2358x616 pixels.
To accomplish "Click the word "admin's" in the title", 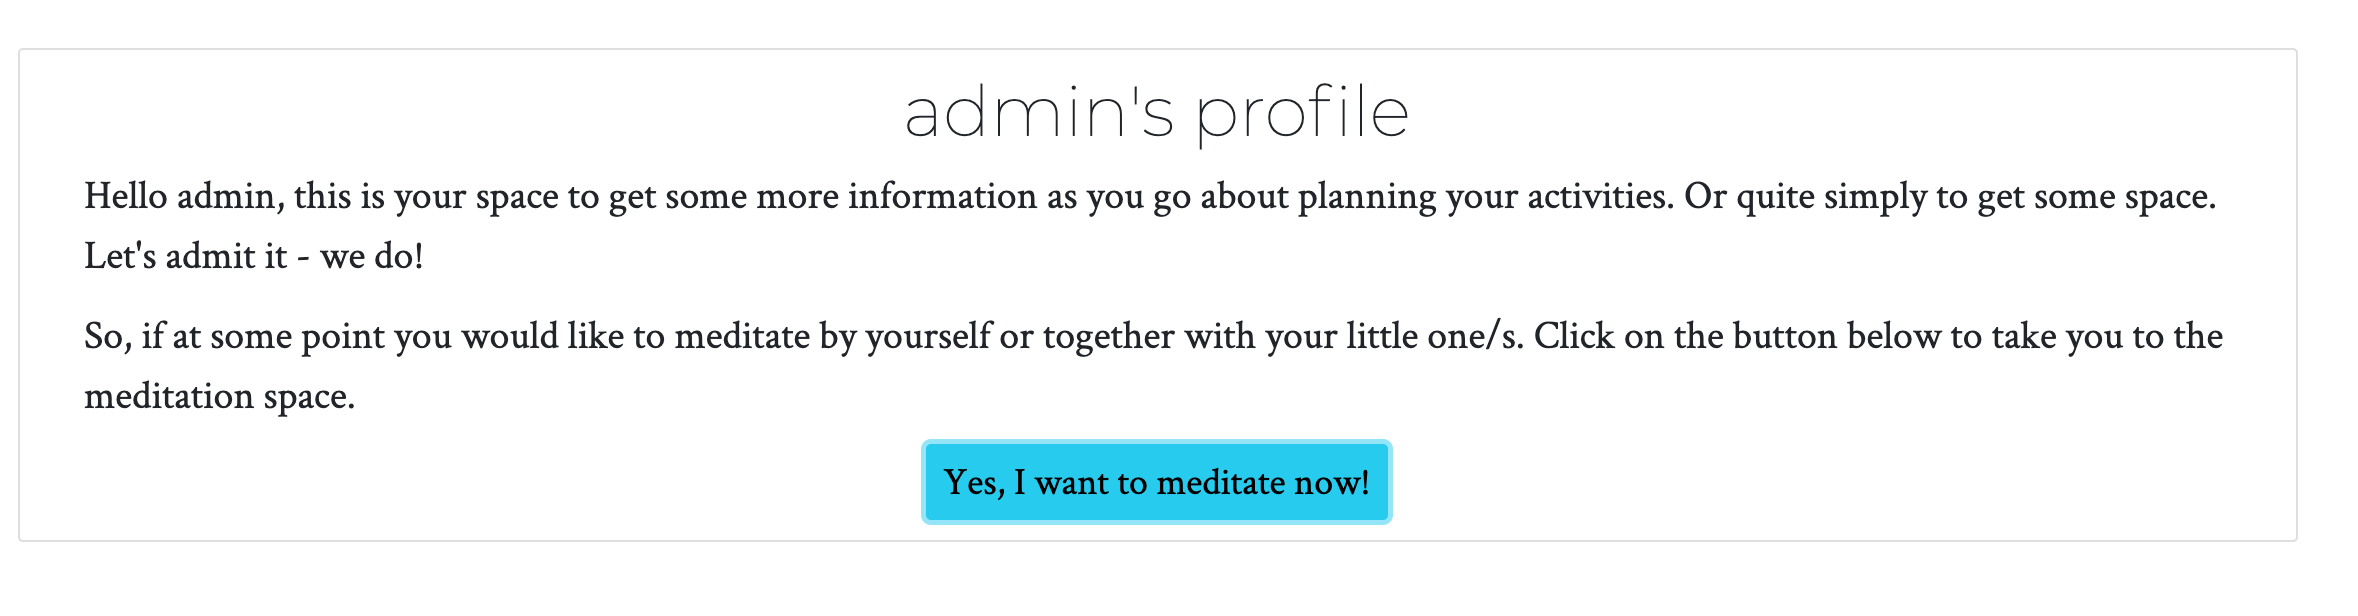I will (1039, 112).
